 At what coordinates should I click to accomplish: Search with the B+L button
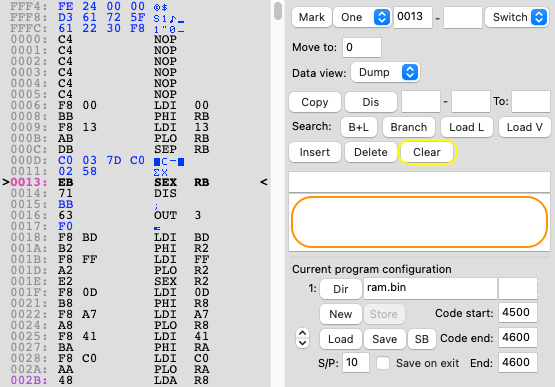(x=359, y=127)
